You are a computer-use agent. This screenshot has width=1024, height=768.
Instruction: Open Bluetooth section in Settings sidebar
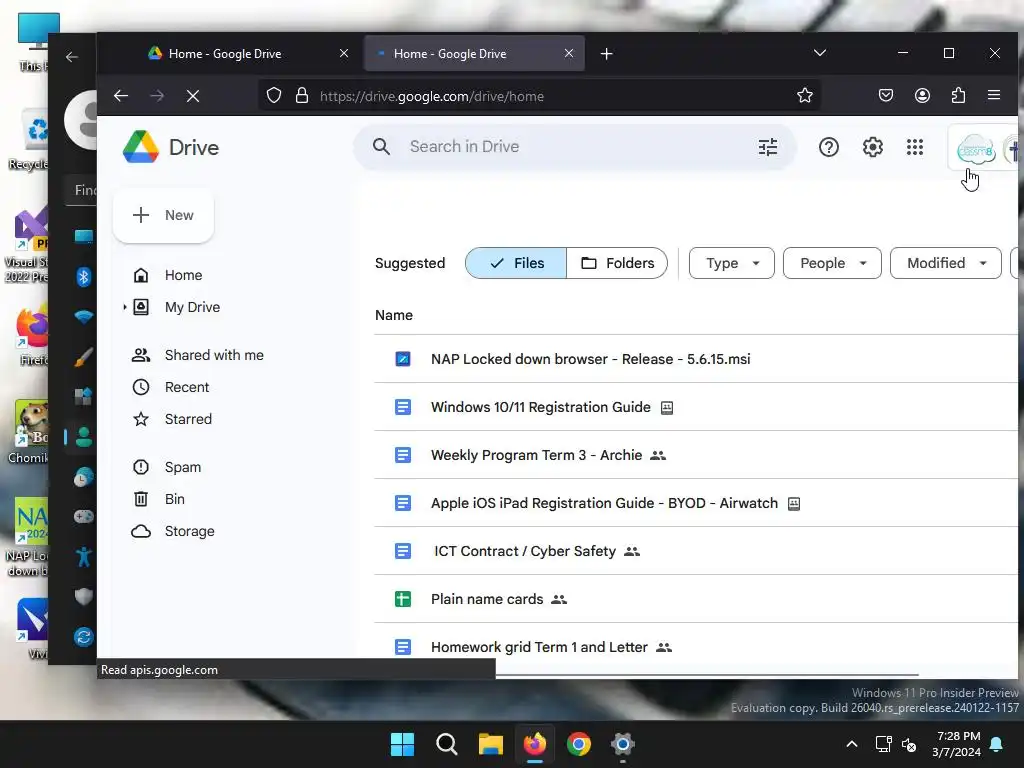point(83,277)
